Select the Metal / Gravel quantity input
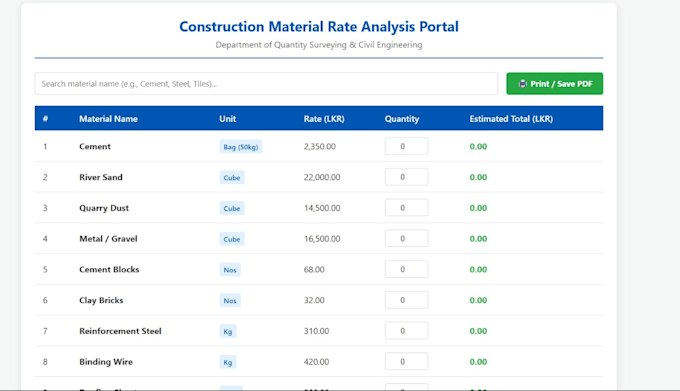 (x=406, y=238)
